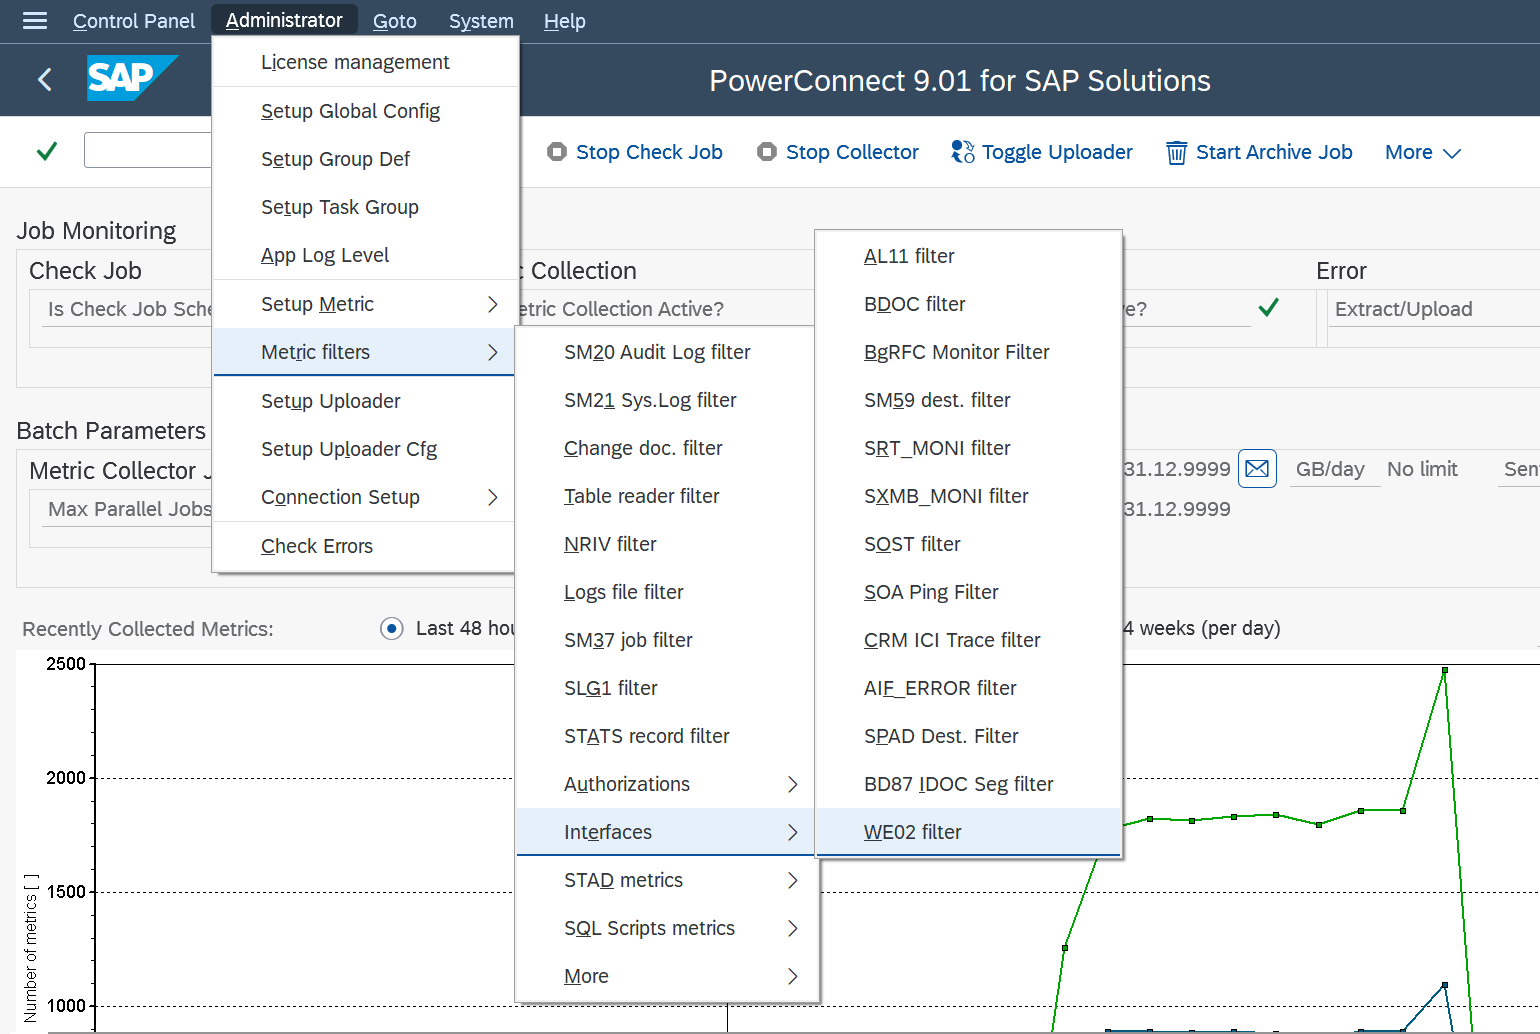1540x1034 pixels.
Task: Open SM37 job filter
Action: 667,640
